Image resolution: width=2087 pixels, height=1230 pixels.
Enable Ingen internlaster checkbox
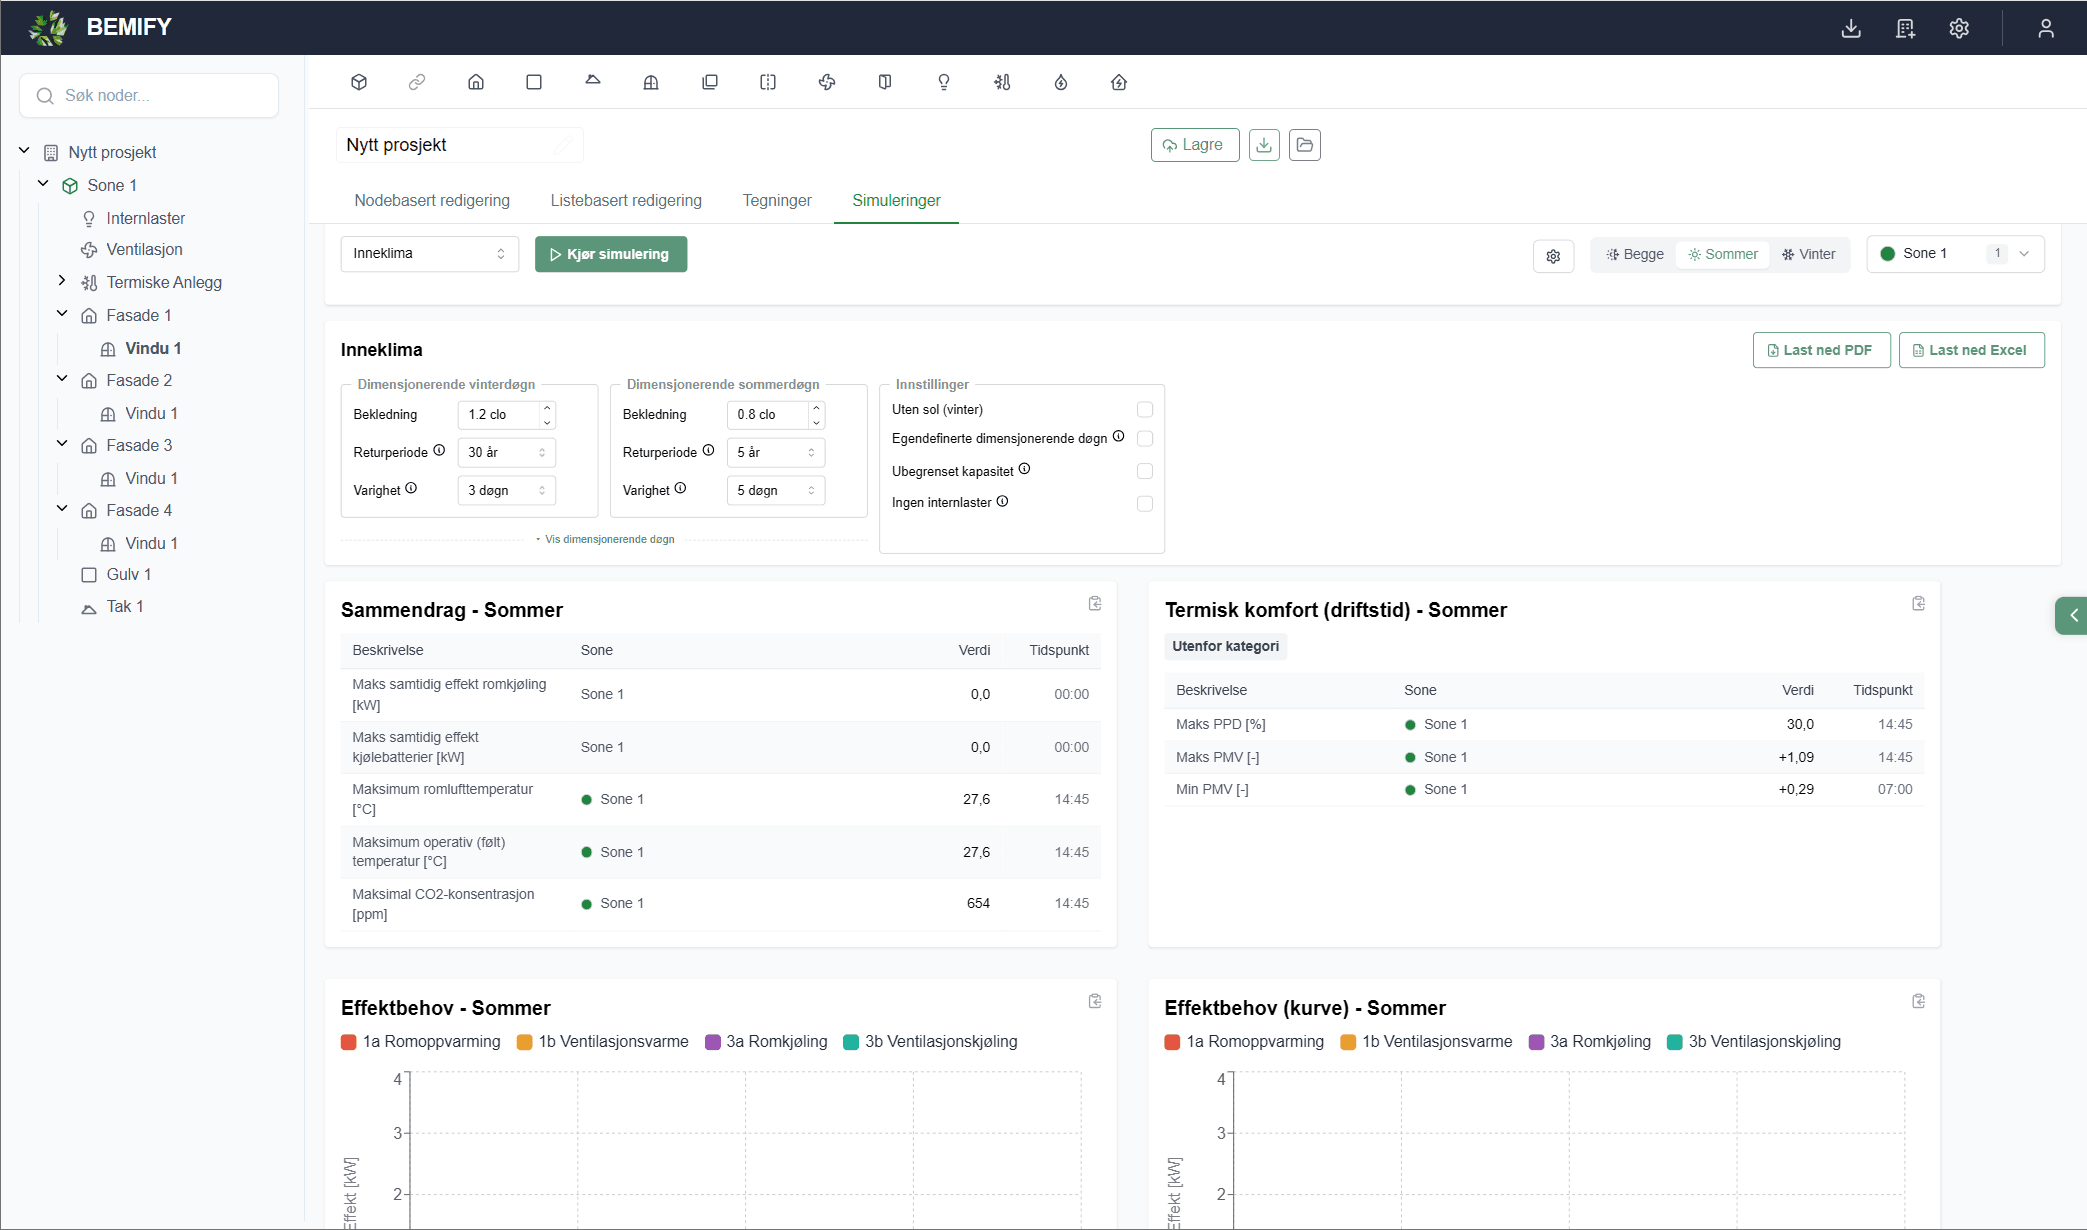1145,504
